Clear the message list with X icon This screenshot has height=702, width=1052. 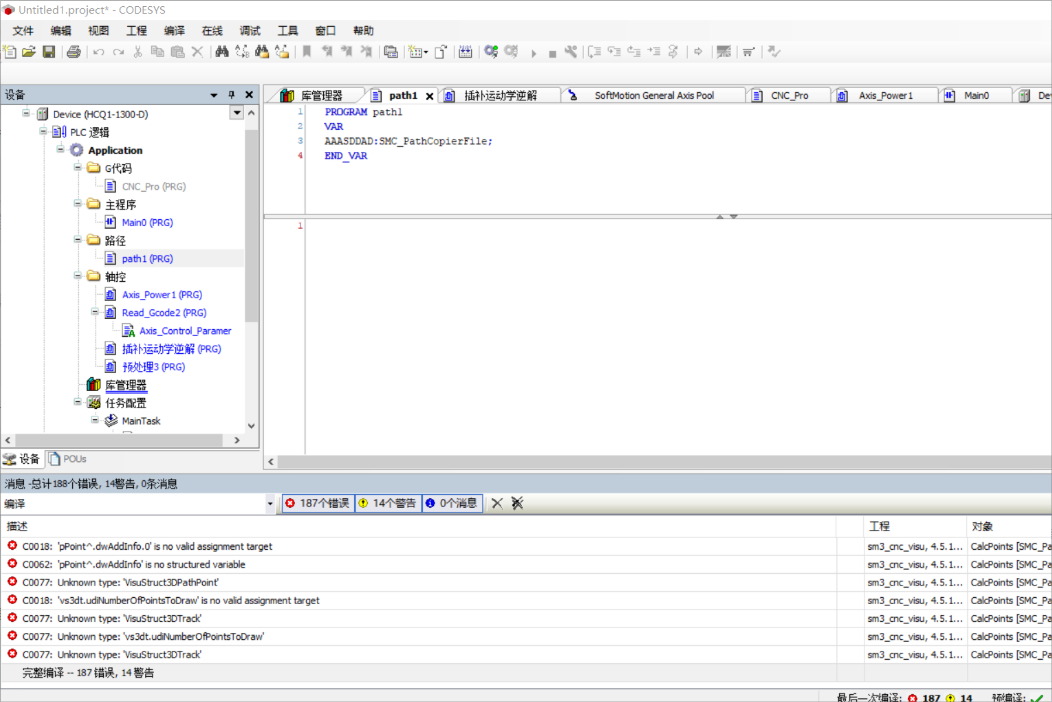coord(497,503)
